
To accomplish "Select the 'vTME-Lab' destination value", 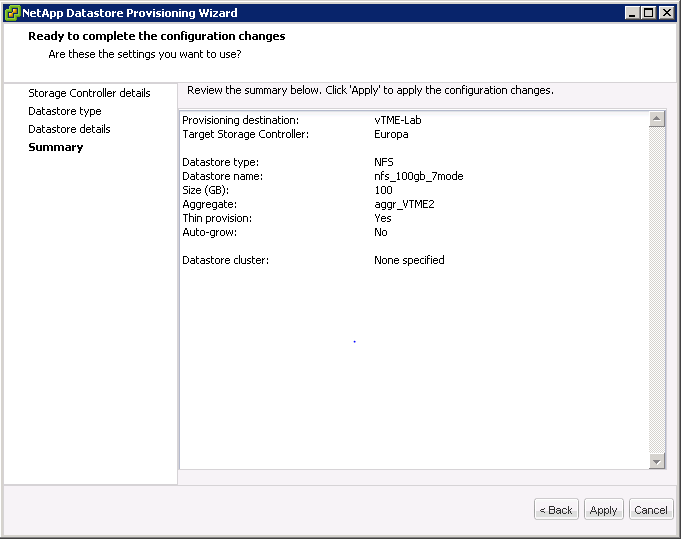I will point(398,120).
